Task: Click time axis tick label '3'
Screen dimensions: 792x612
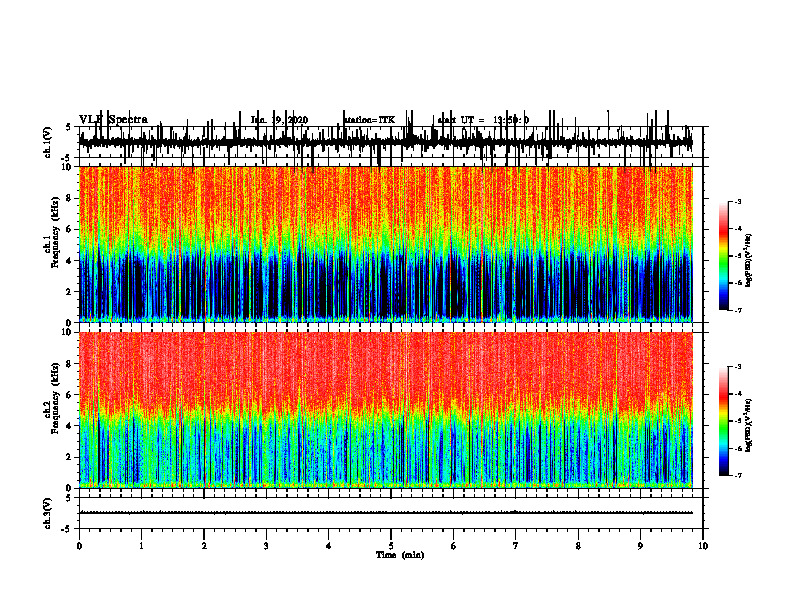Action: click(266, 546)
